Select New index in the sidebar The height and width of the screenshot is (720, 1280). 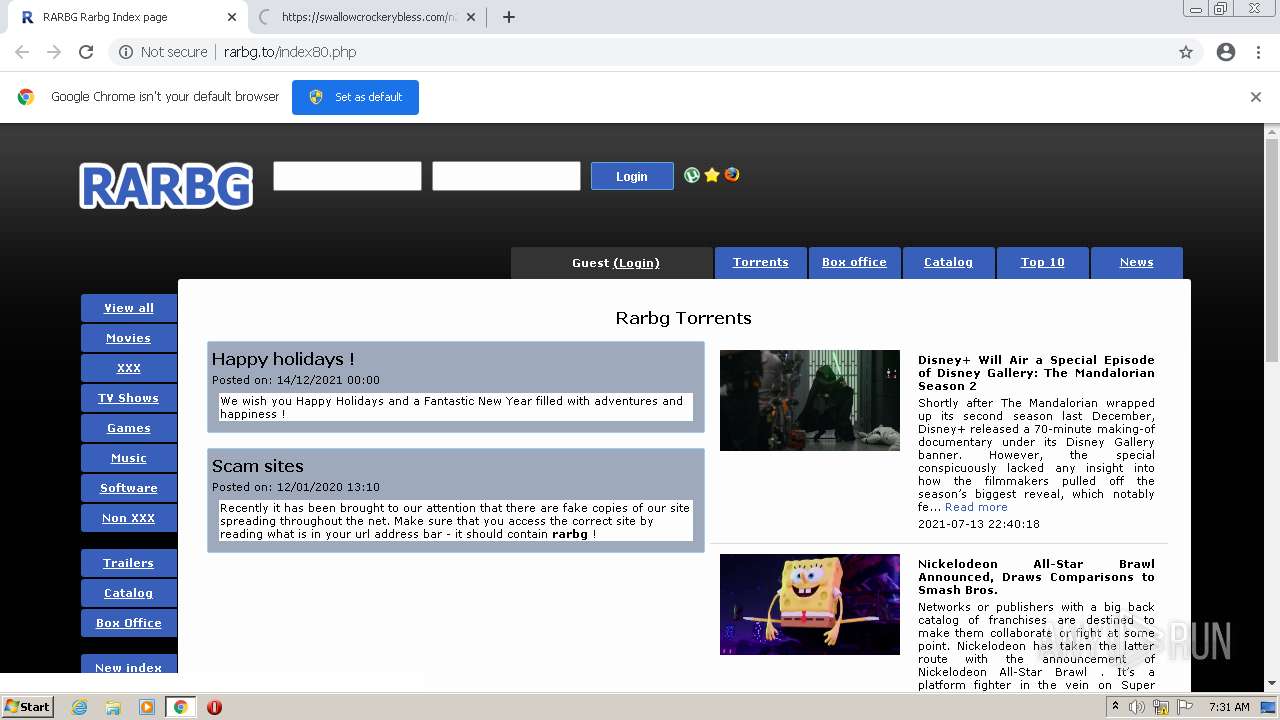click(129, 664)
